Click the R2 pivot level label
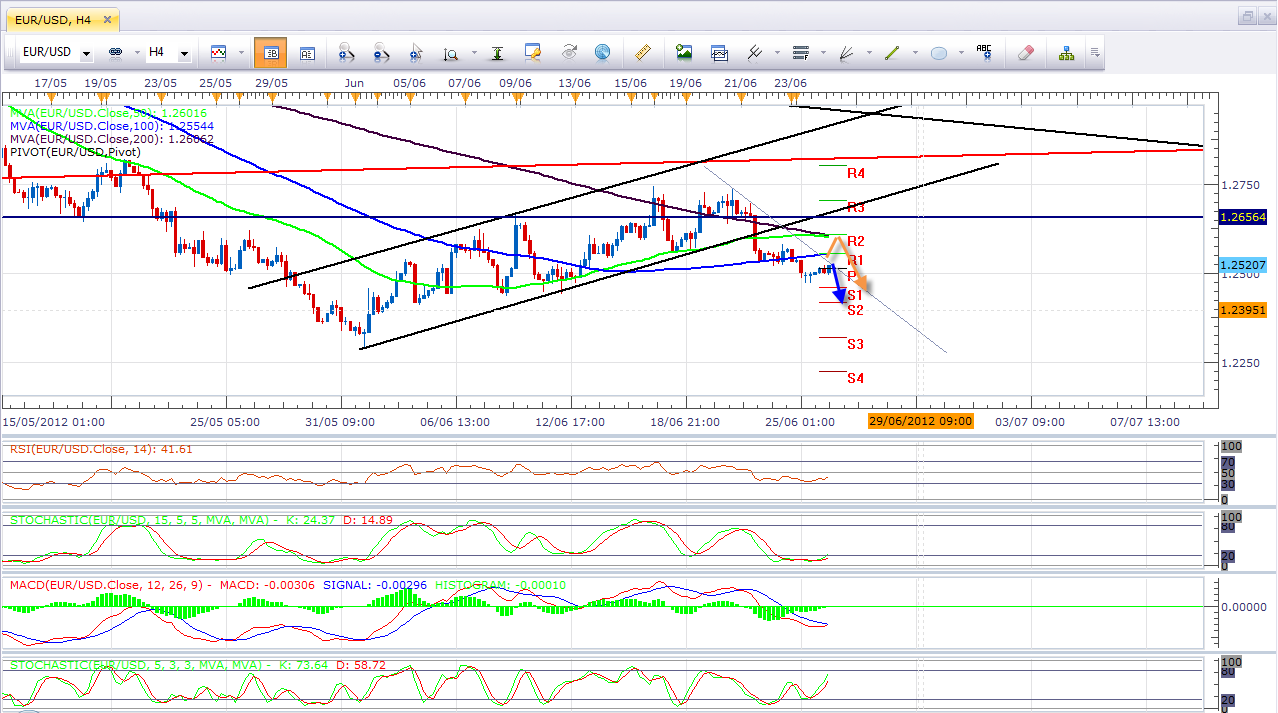 pos(856,241)
